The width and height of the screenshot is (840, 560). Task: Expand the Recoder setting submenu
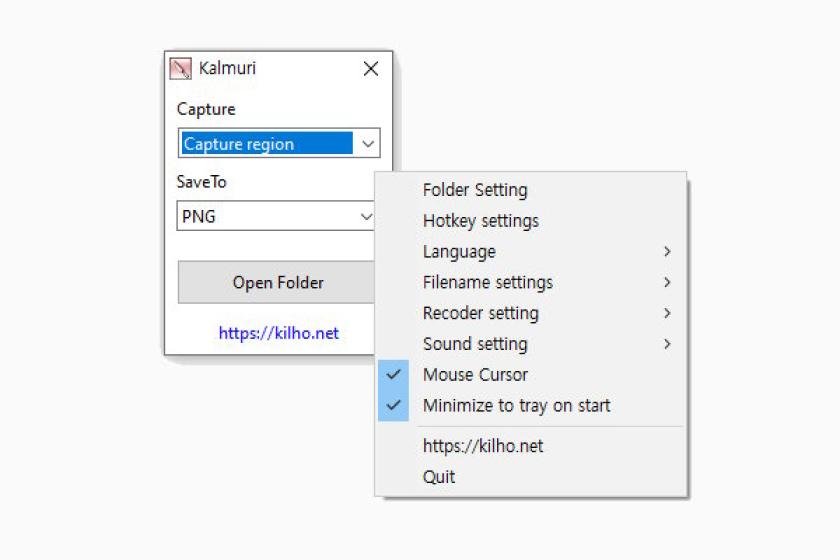coord(531,313)
